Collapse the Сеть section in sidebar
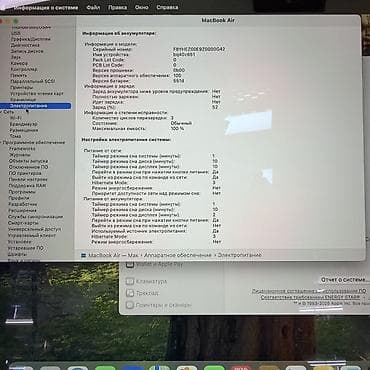This screenshot has width=370, height=370. pyautogui.click(x=2, y=112)
